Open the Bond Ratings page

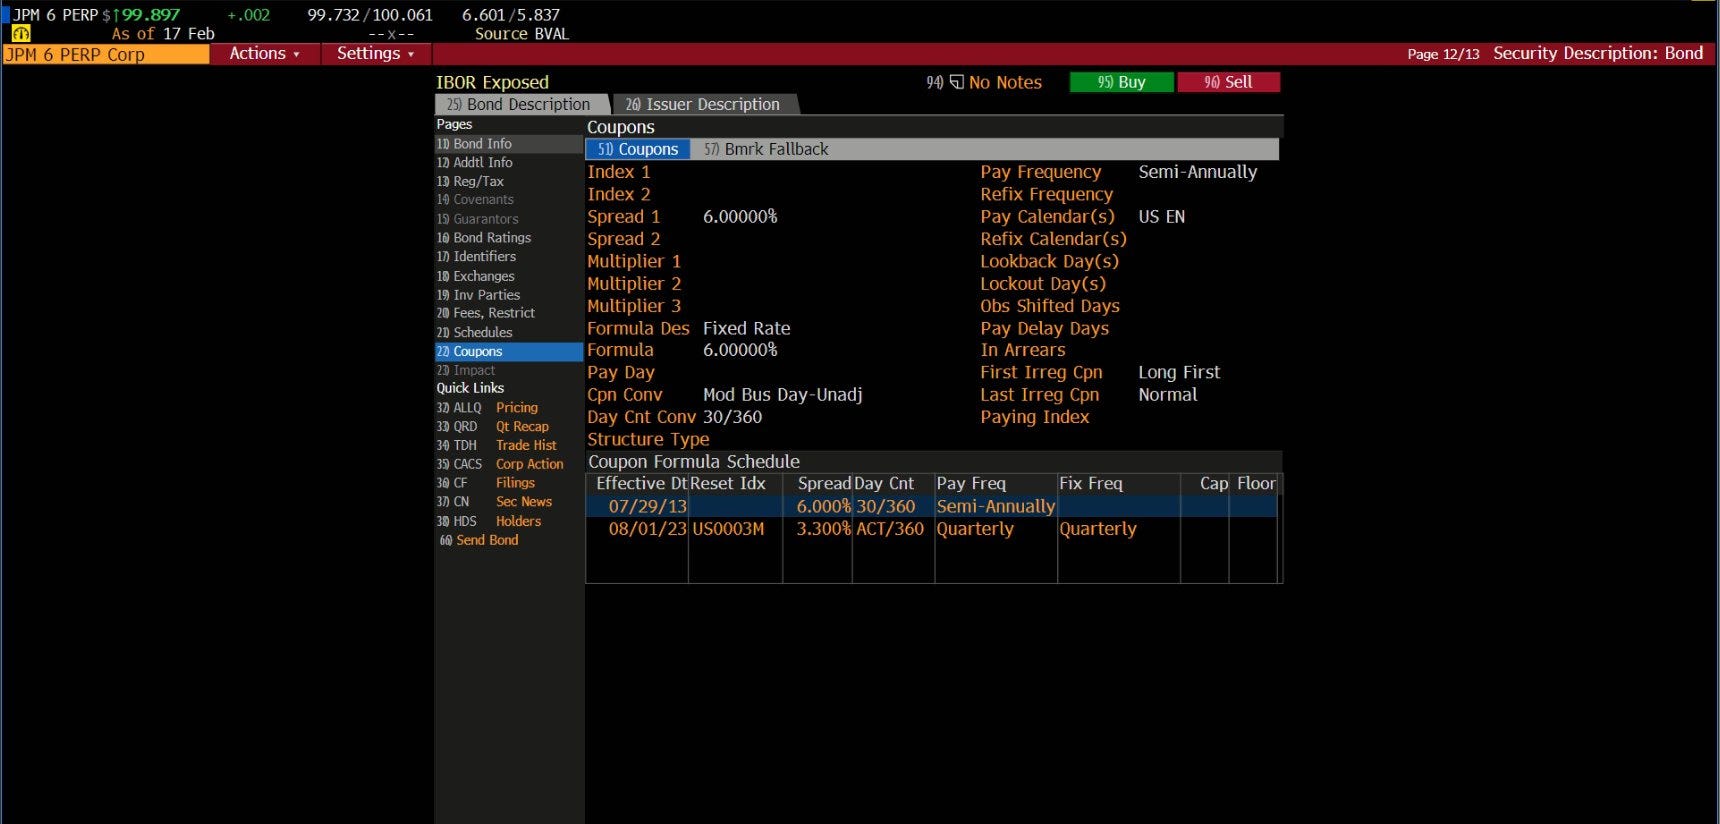pos(508,238)
